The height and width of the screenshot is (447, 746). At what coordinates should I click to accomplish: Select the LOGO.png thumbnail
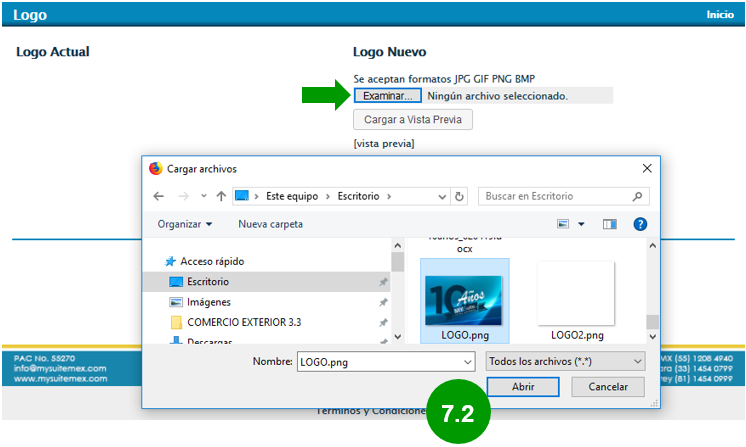point(464,300)
